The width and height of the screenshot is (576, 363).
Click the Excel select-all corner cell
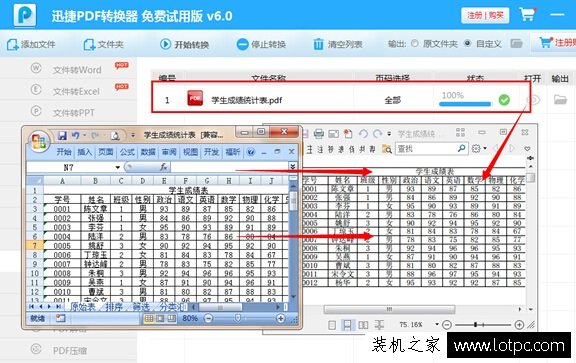[35, 181]
